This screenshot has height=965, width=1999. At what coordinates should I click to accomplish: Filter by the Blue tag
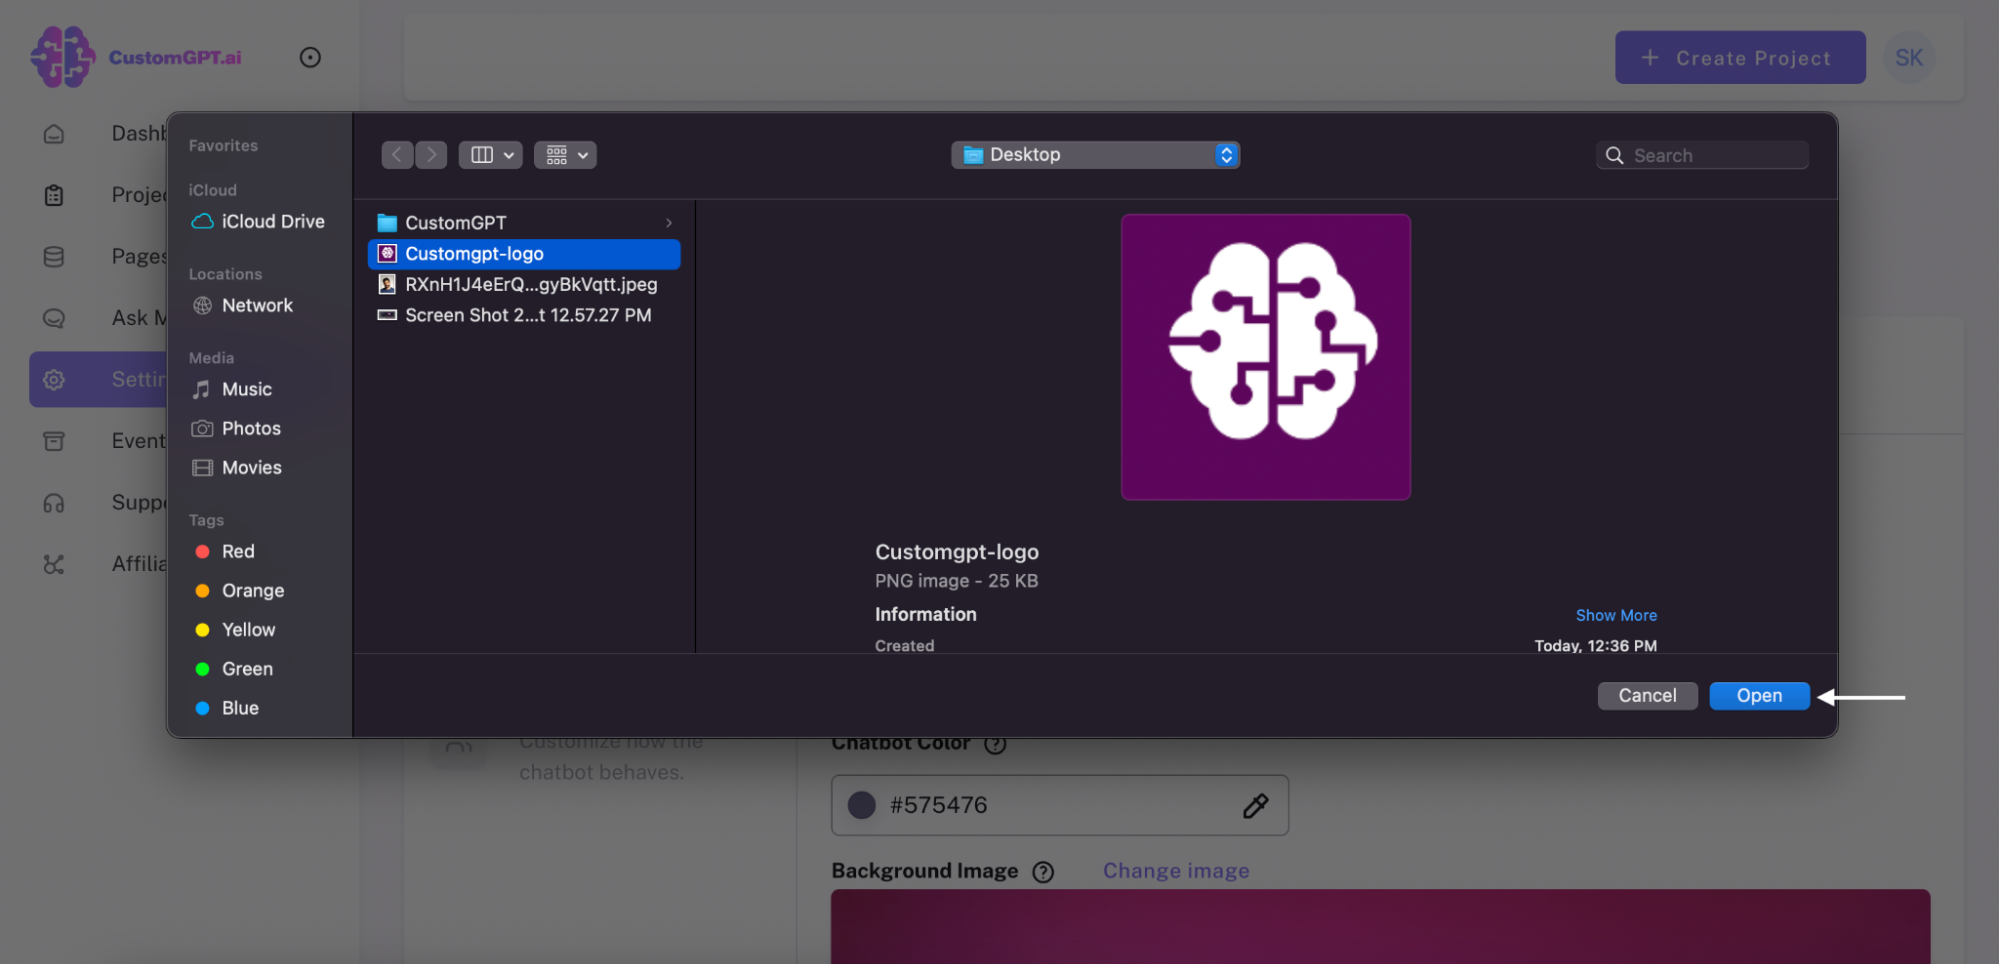[228, 708]
